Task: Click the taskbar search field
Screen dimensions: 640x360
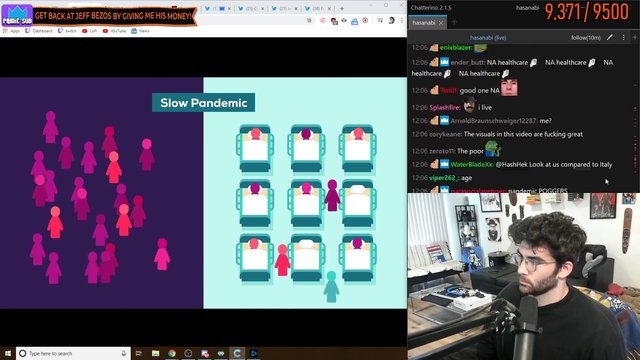Action: pos(73,353)
